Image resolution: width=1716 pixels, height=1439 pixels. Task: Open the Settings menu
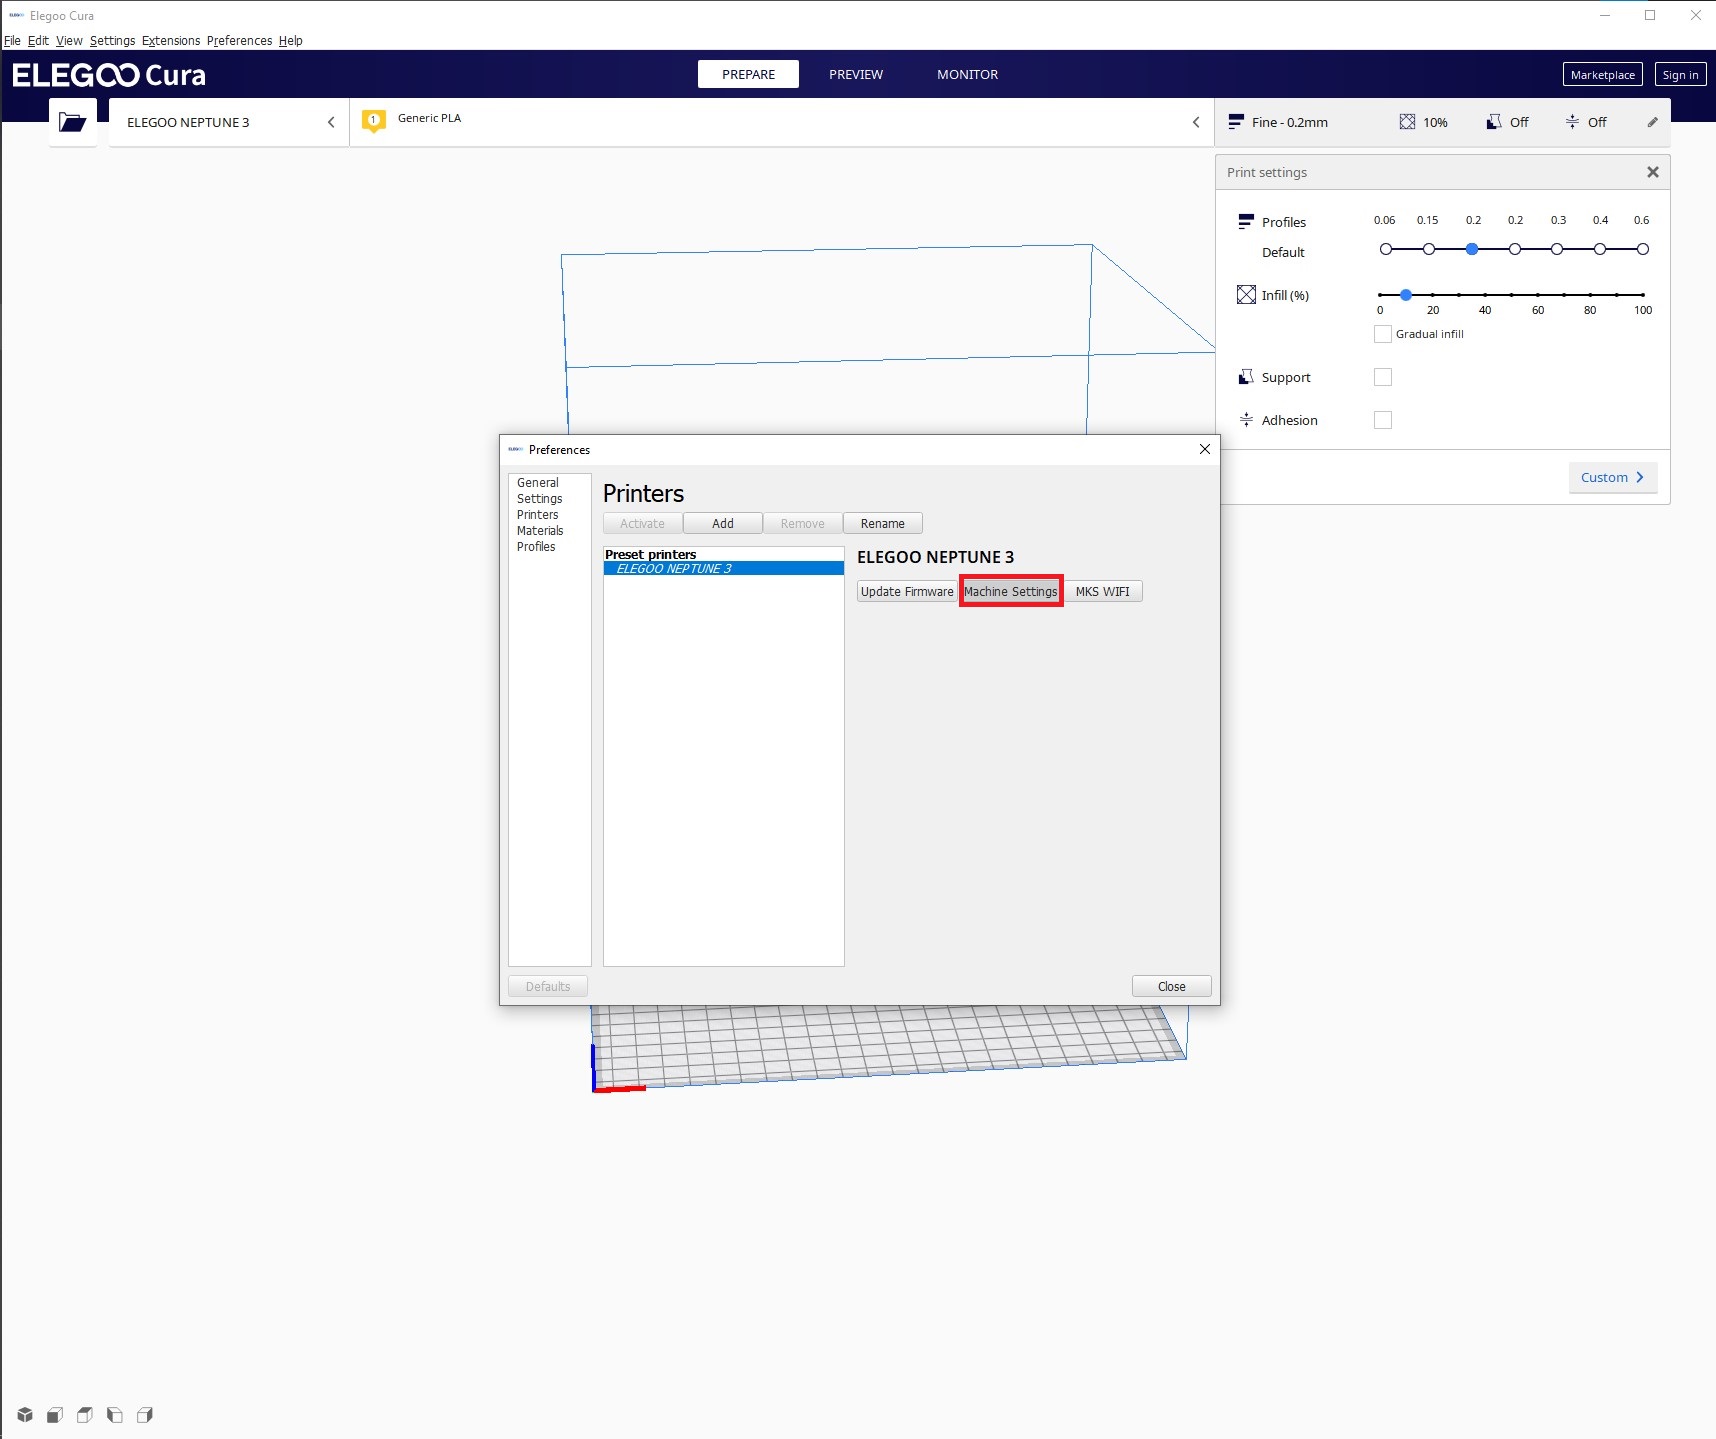click(112, 40)
